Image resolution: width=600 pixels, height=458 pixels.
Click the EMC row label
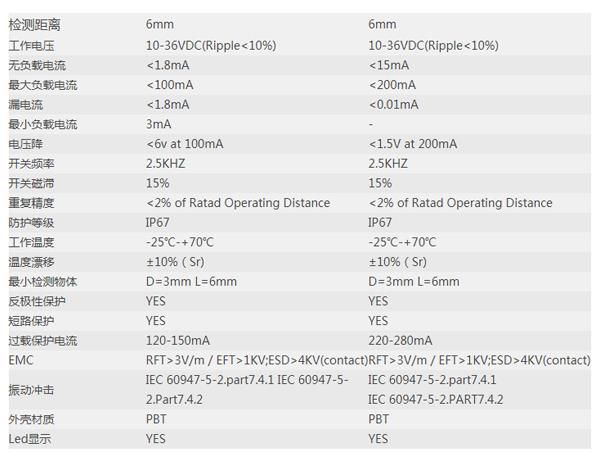click(21, 360)
